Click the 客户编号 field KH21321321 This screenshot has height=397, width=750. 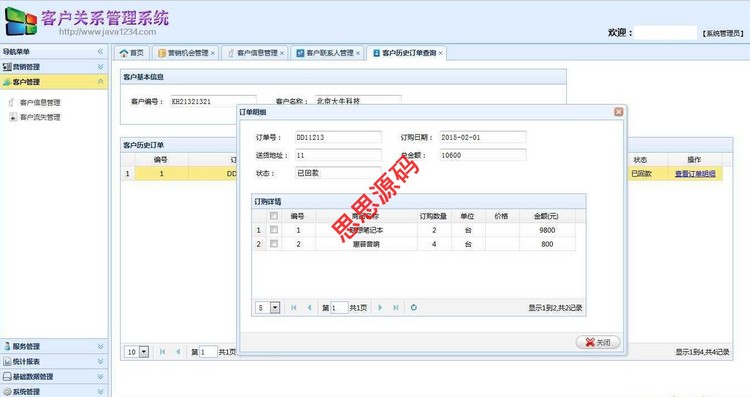pos(213,101)
